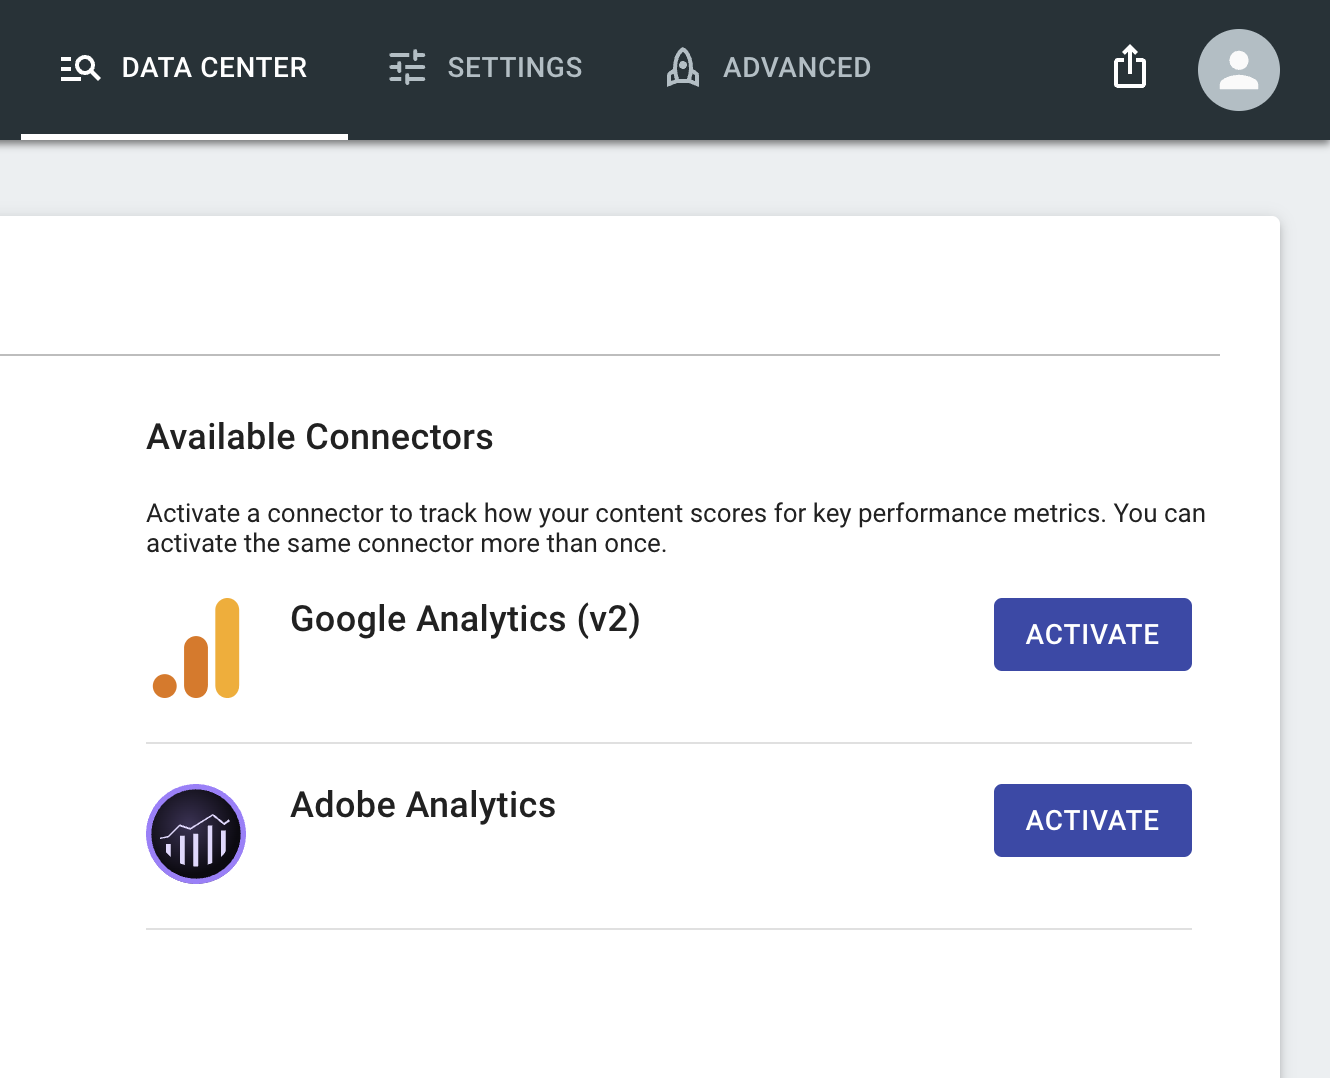Click the Advanced rocket icon
Screen dimensions: 1330x1078
pyautogui.click(x=683, y=68)
